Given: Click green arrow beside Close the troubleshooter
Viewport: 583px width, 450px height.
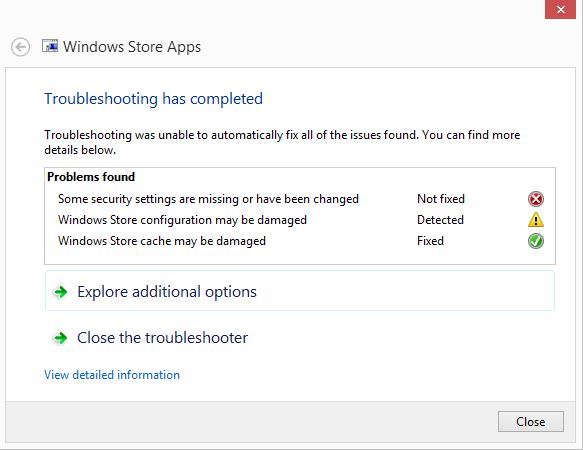Looking at the screenshot, I should 60,338.
